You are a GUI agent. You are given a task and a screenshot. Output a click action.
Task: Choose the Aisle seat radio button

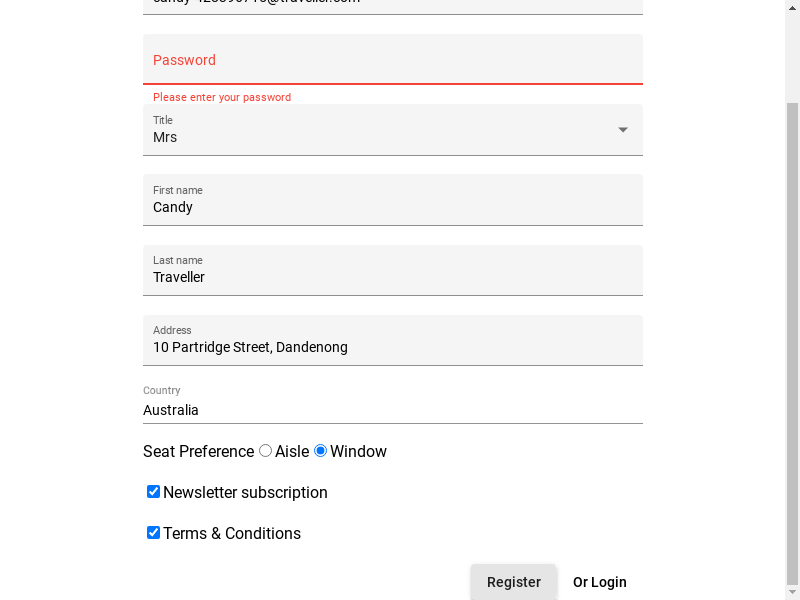coord(265,451)
